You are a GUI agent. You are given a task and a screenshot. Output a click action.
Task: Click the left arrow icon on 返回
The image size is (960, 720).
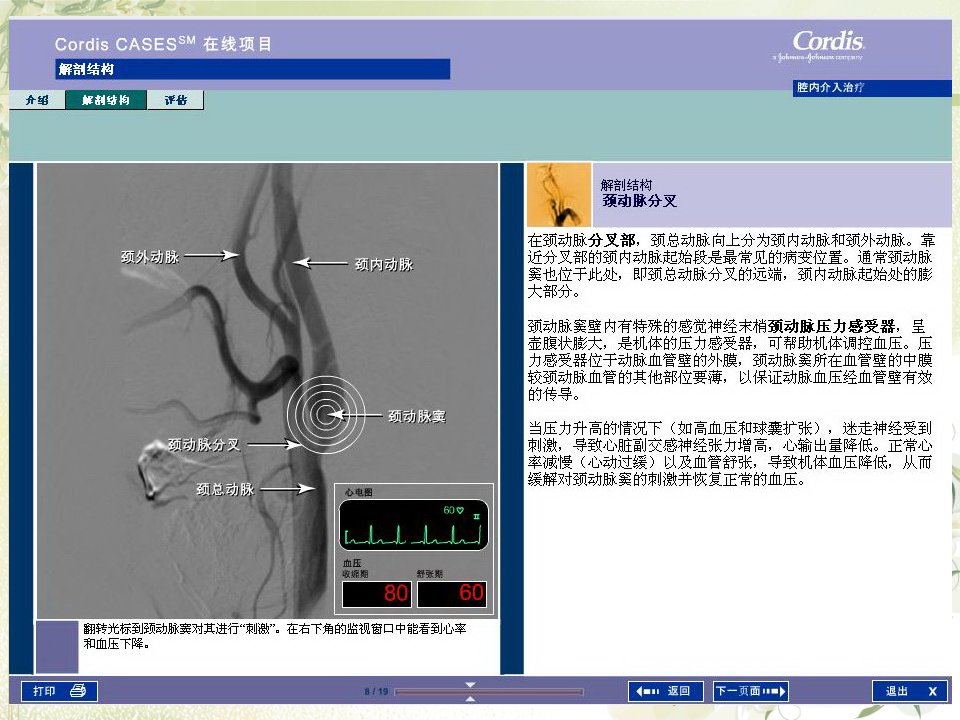647,691
